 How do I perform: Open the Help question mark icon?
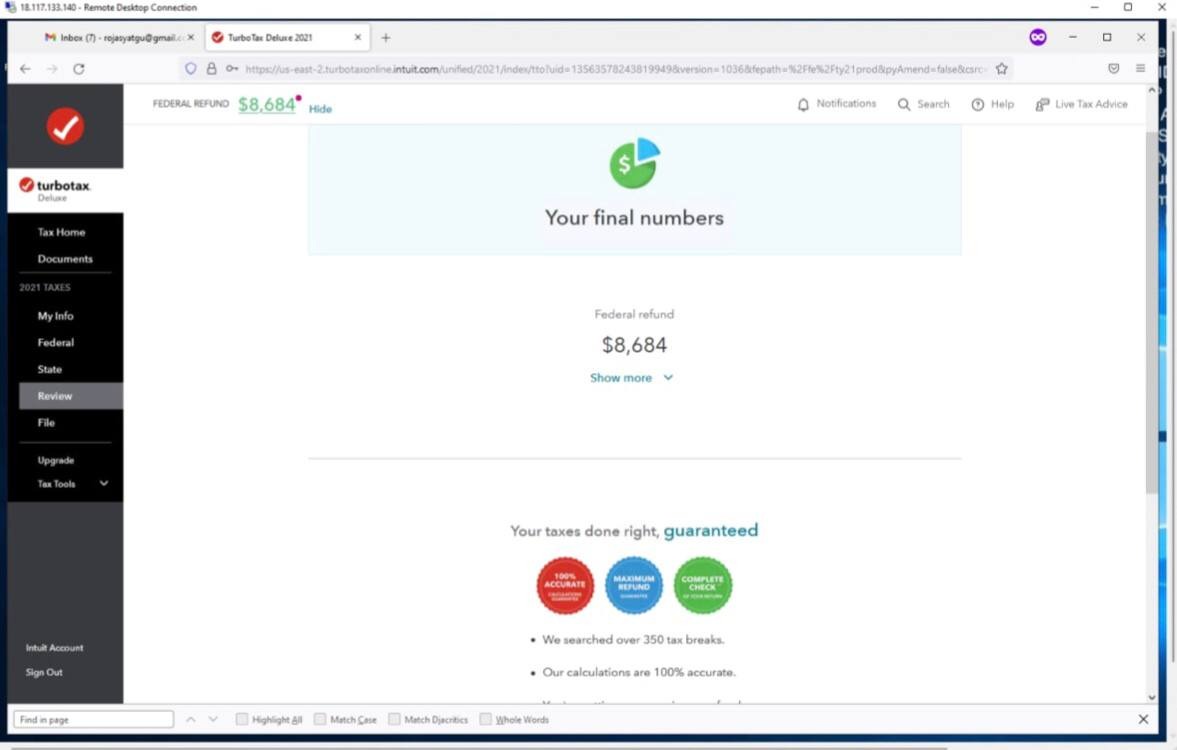point(977,104)
